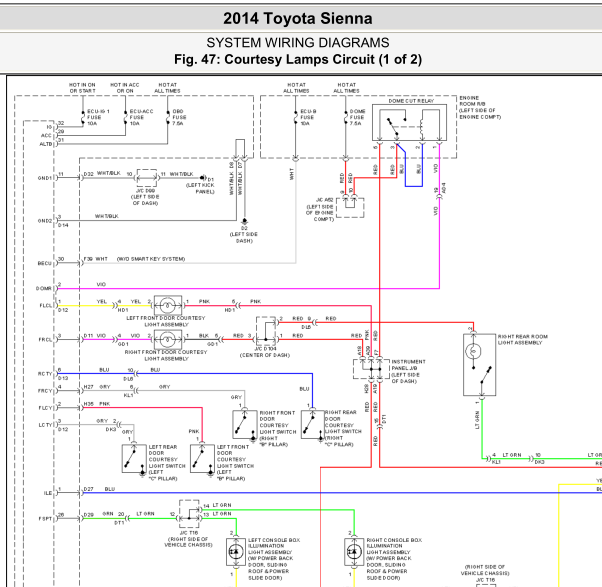This screenshot has width=602, height=587.
Task: Click the Dome Cut Relay symbol box
Action: (409, 122)
